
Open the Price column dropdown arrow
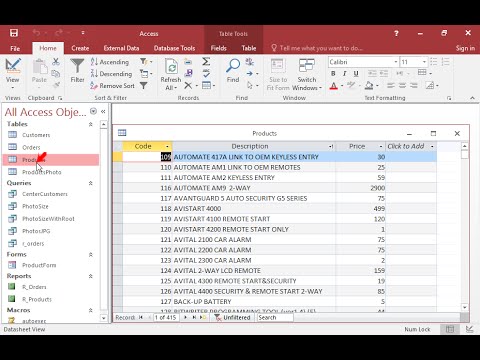pyautogui.click(x=381, y=146)
